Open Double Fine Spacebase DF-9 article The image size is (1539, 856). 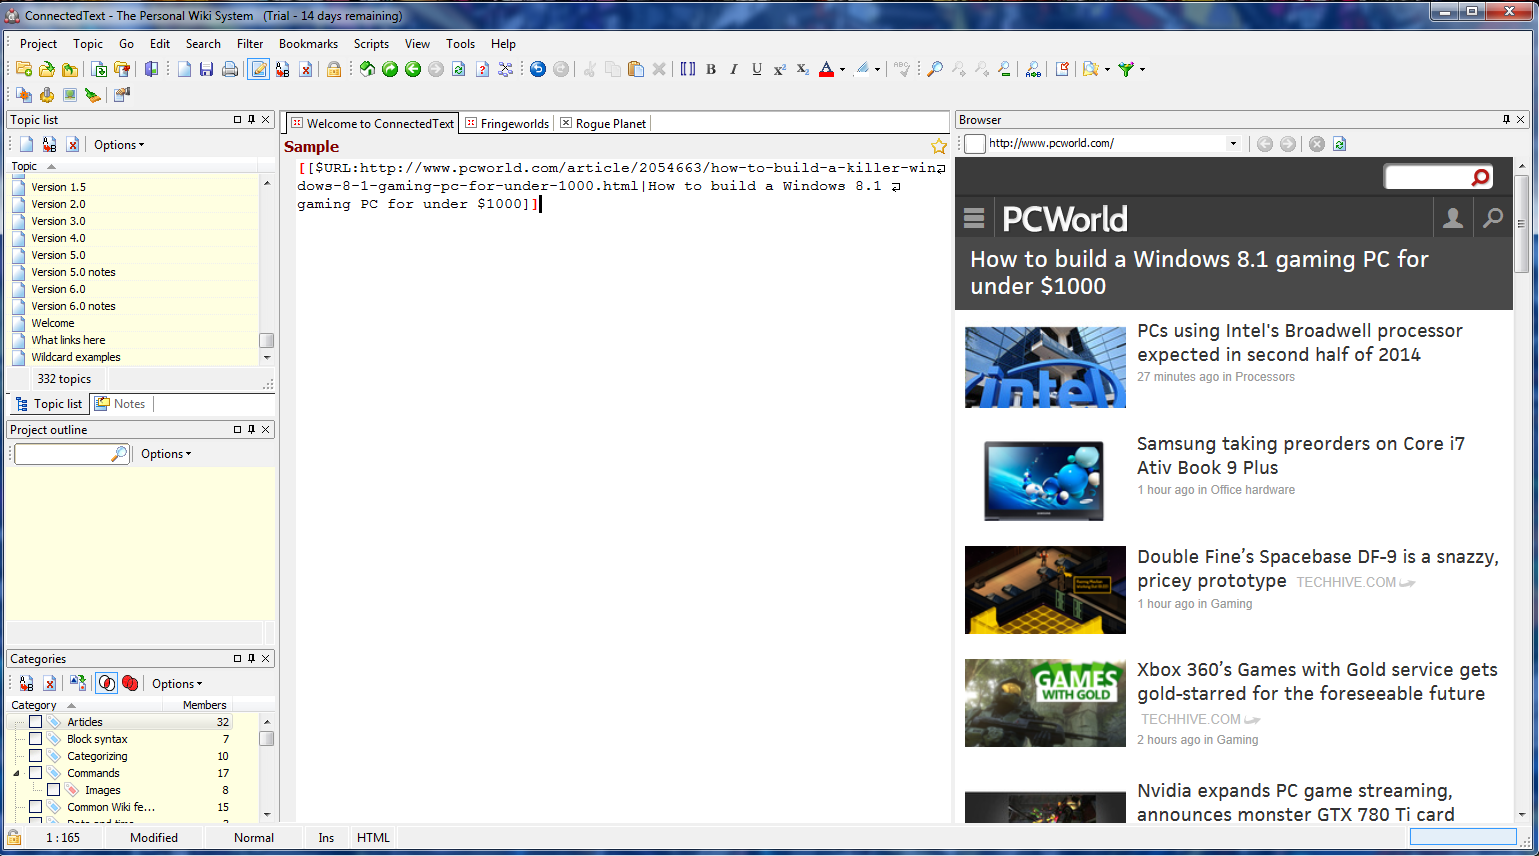click(x=1317, y=569)
